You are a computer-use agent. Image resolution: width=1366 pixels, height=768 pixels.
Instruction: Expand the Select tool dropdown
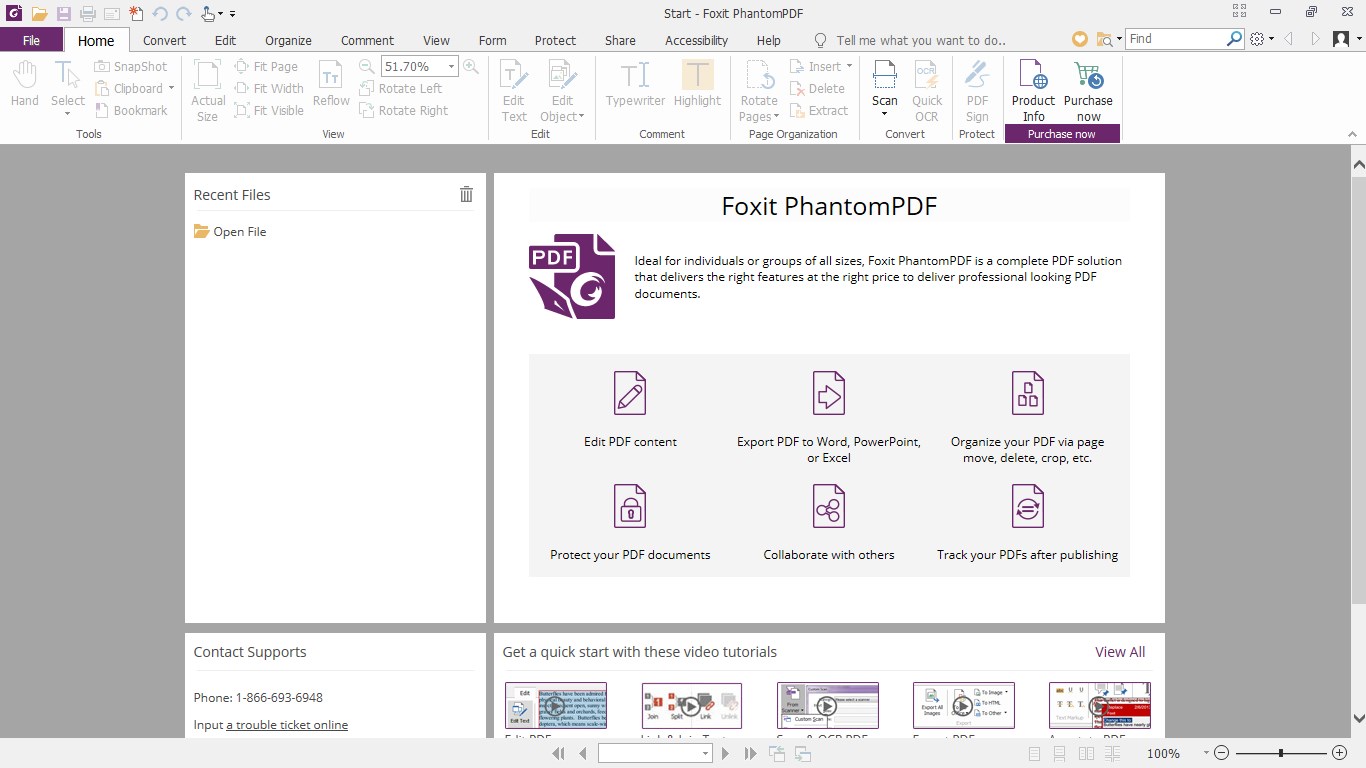(68, 114)
